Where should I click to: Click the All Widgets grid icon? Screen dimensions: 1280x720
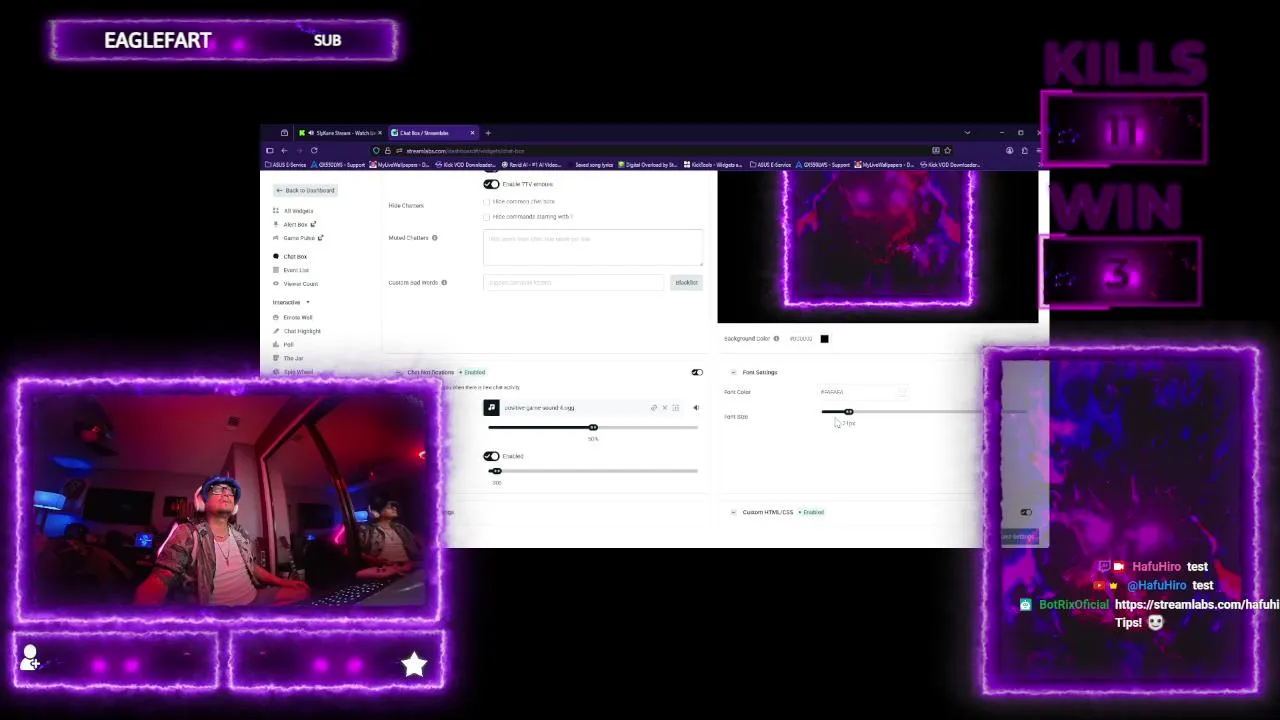click(x=276, y=211)
